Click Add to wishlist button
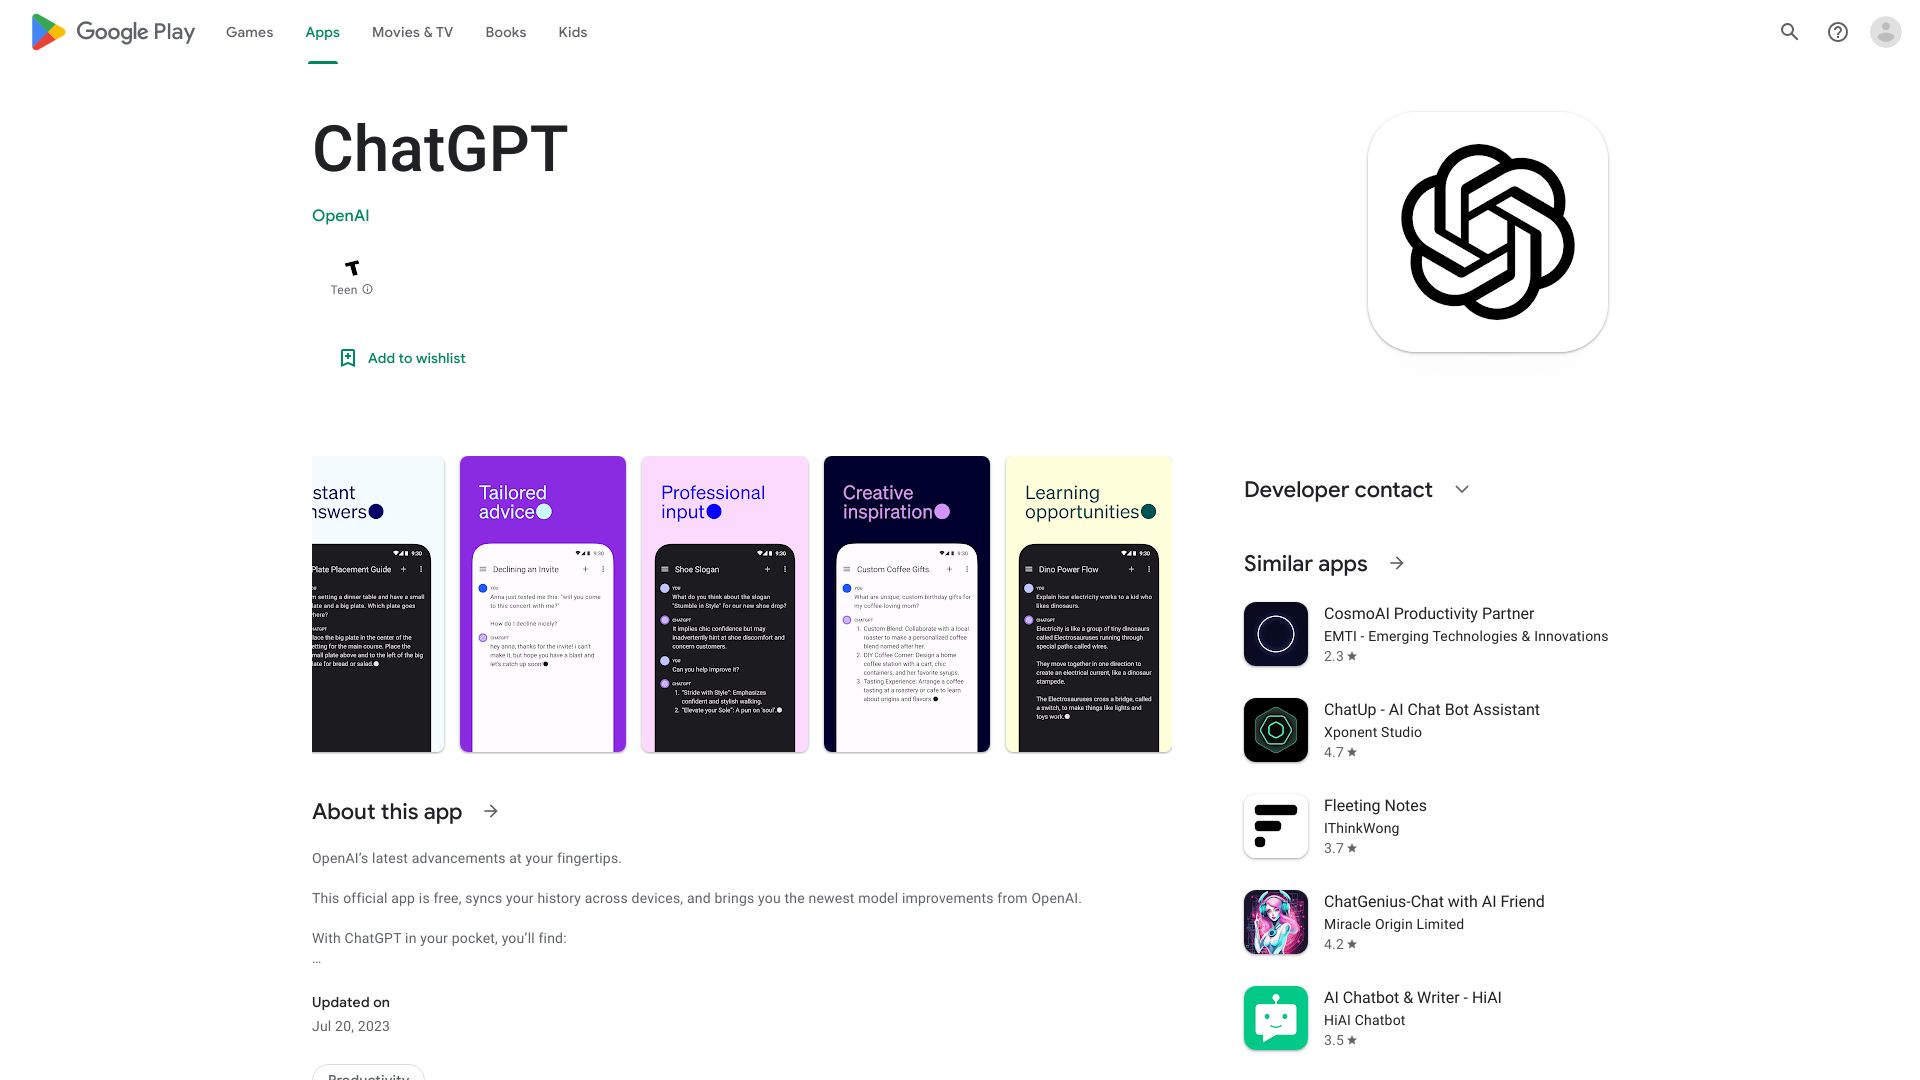 (x=402, y=357)
